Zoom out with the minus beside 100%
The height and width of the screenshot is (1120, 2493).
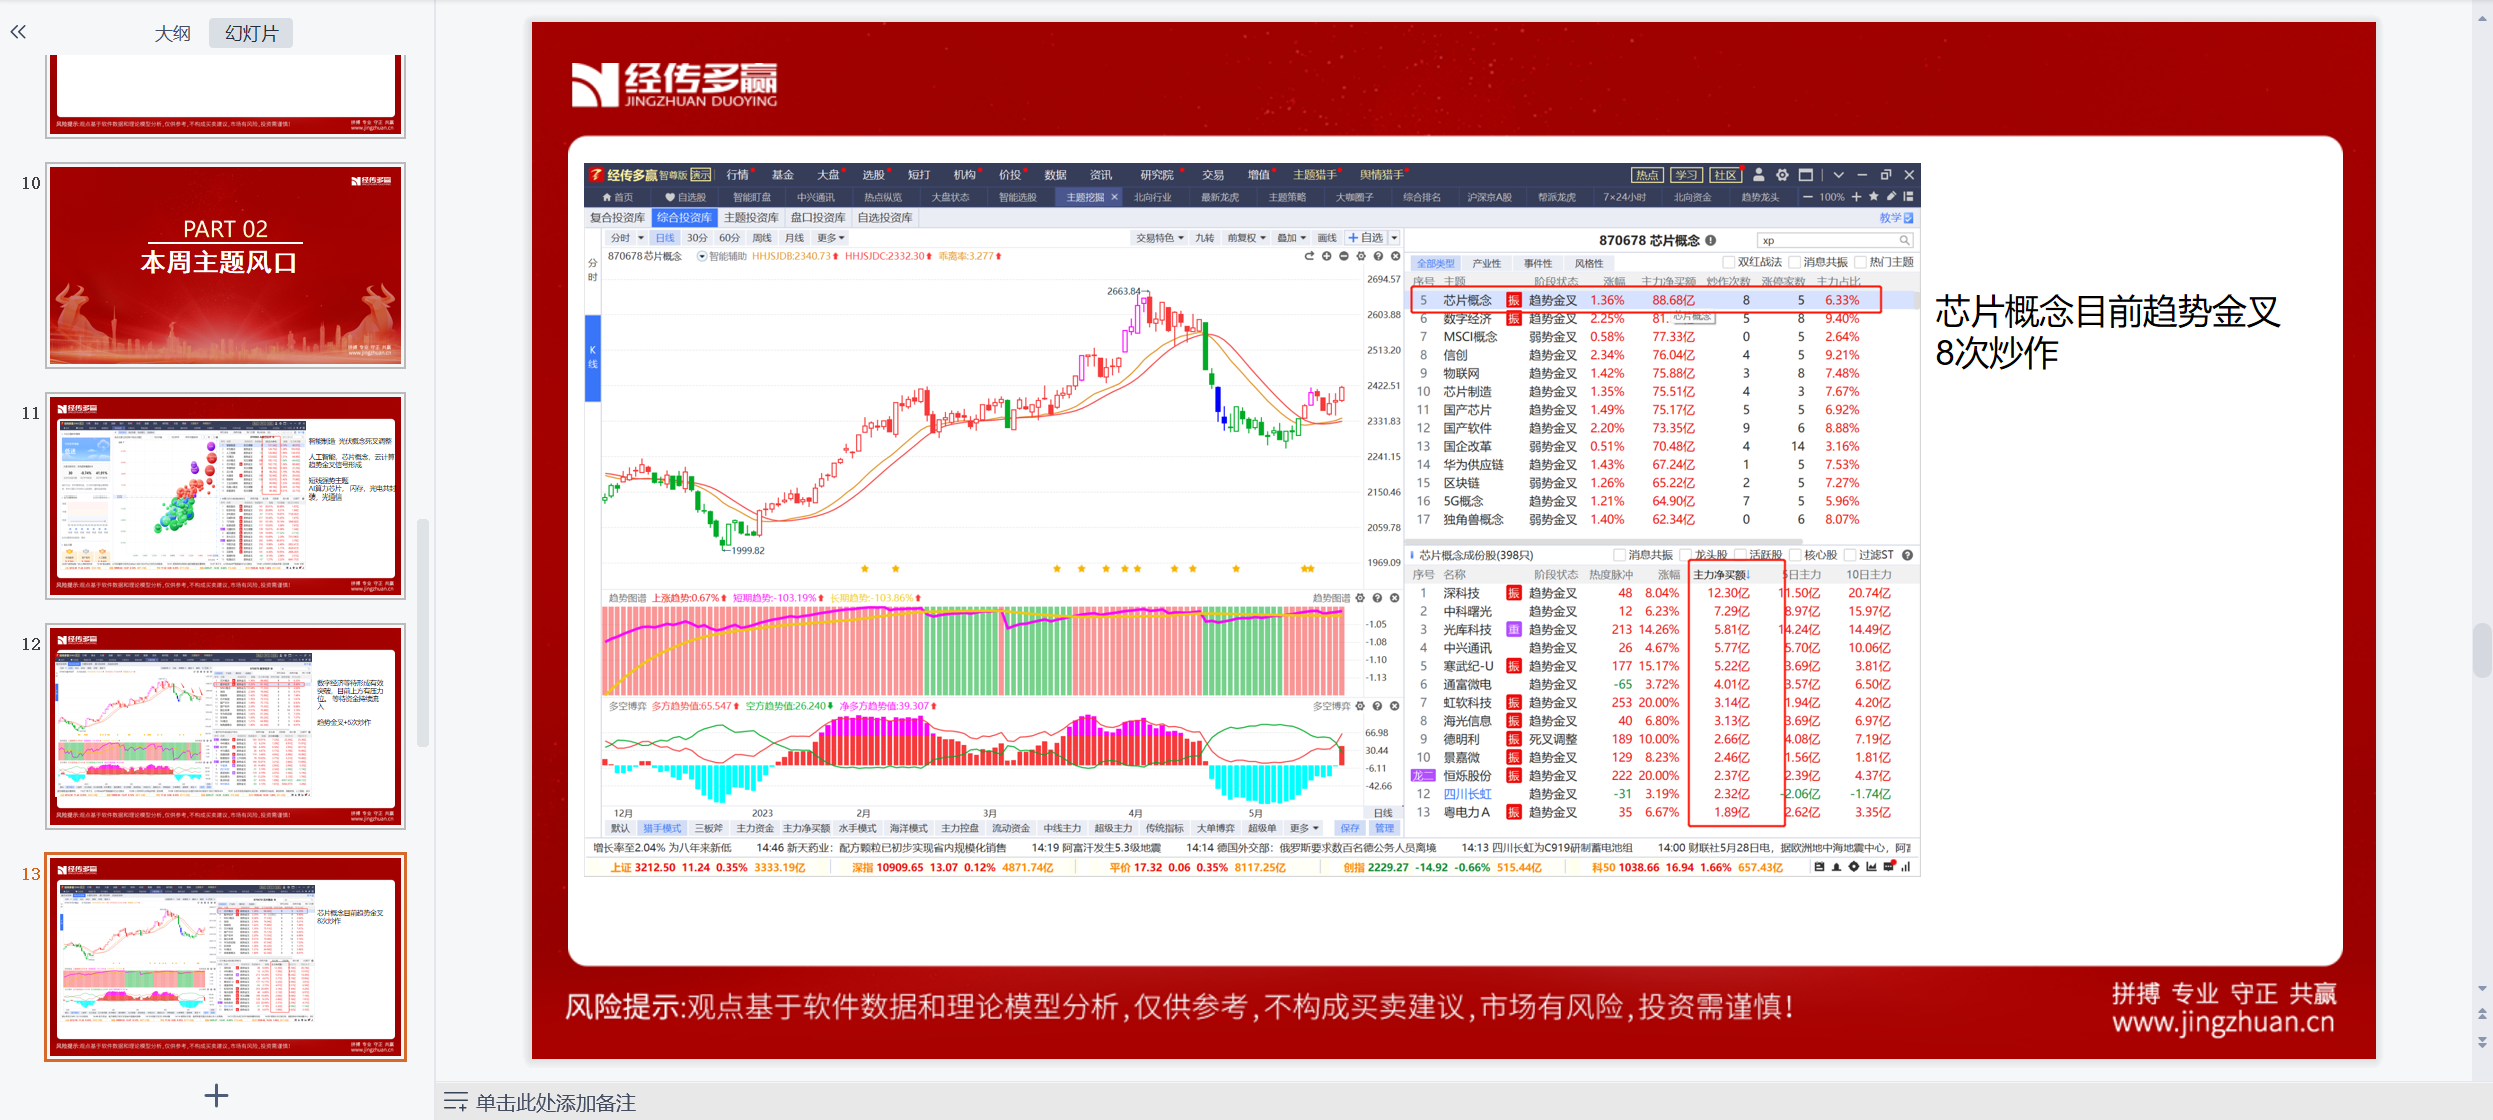tap(1807, 197)
